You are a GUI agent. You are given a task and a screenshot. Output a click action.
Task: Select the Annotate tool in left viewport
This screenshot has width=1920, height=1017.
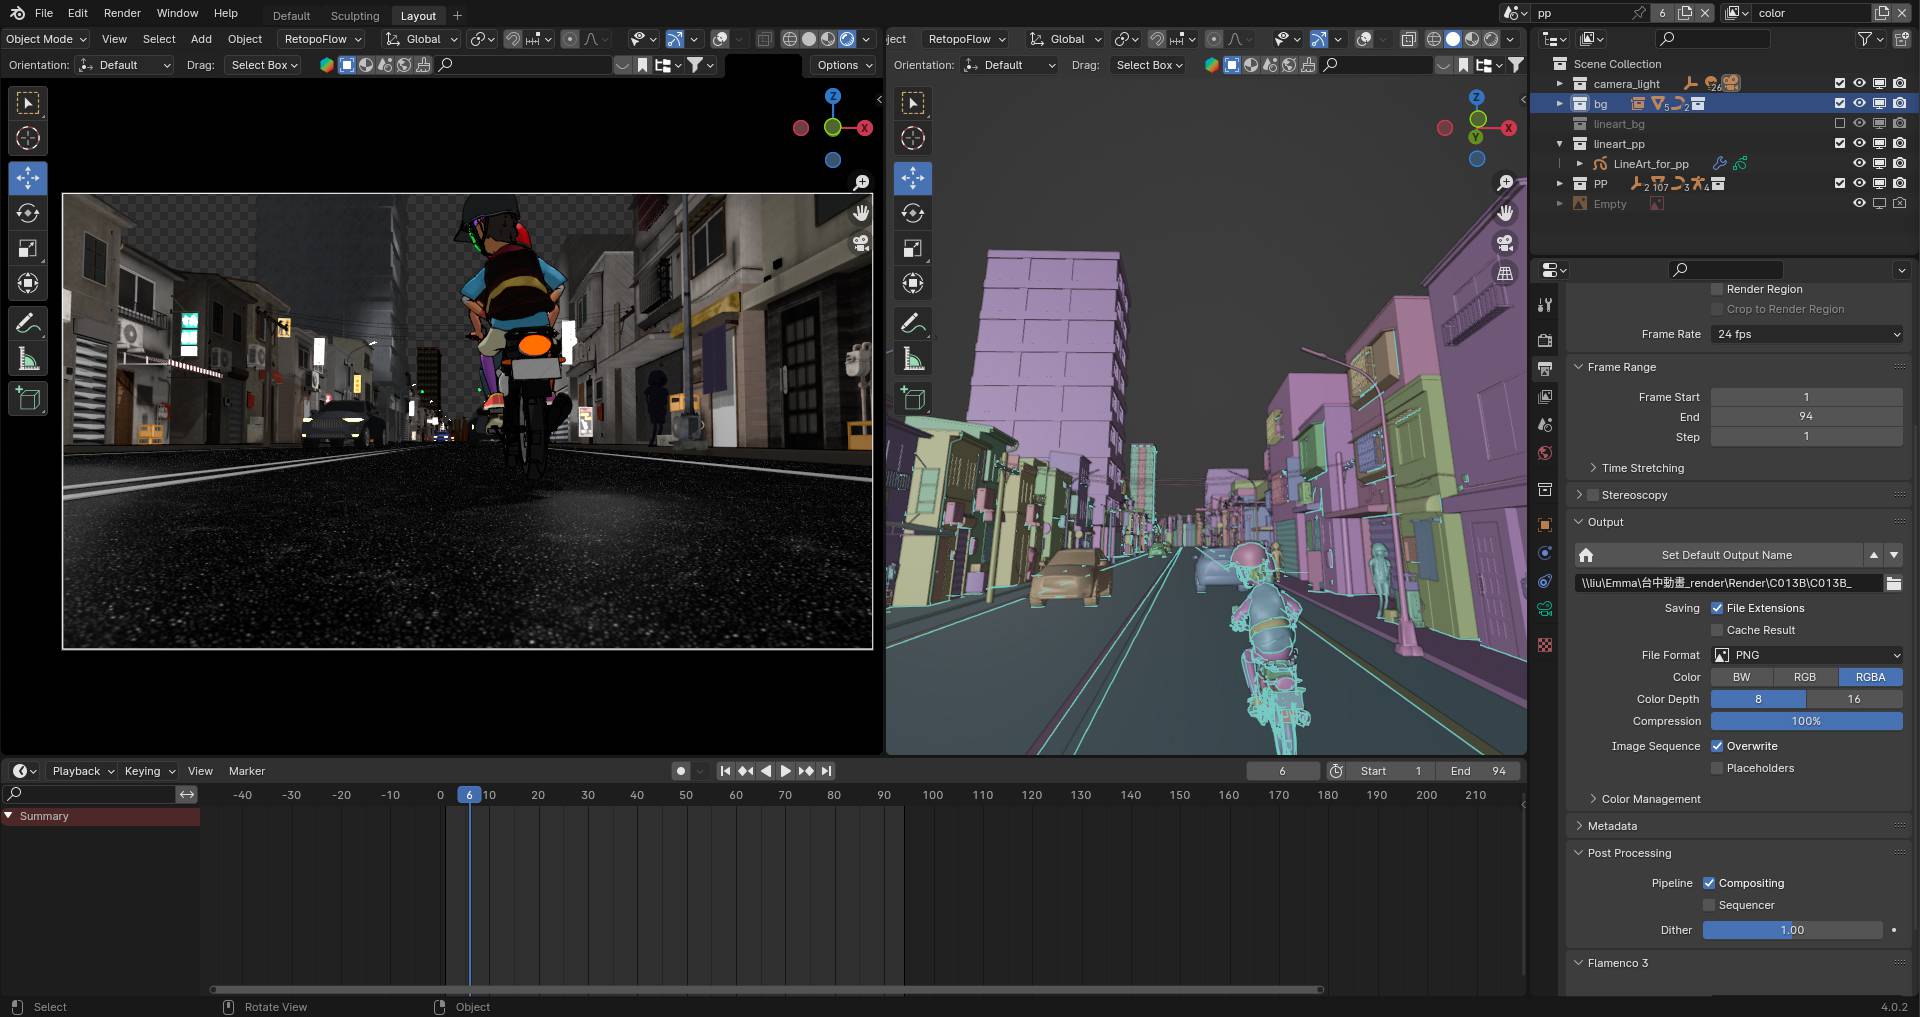tap(28, 323)
